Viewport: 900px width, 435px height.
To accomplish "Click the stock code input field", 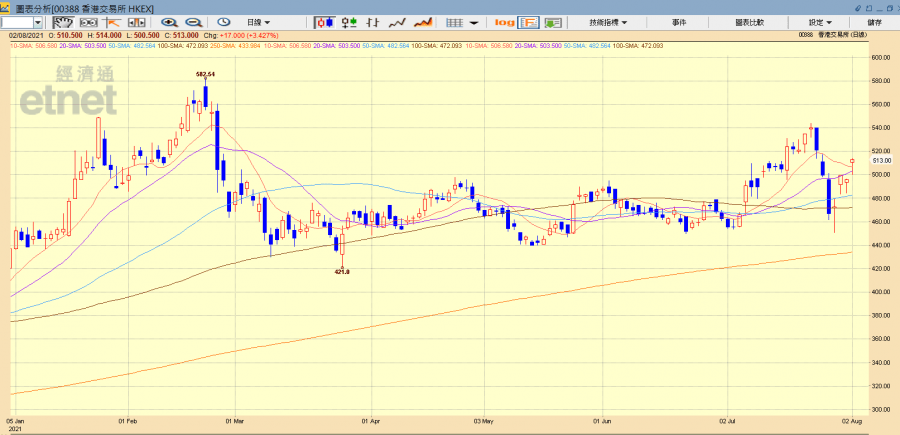I will tap(18, 22).
